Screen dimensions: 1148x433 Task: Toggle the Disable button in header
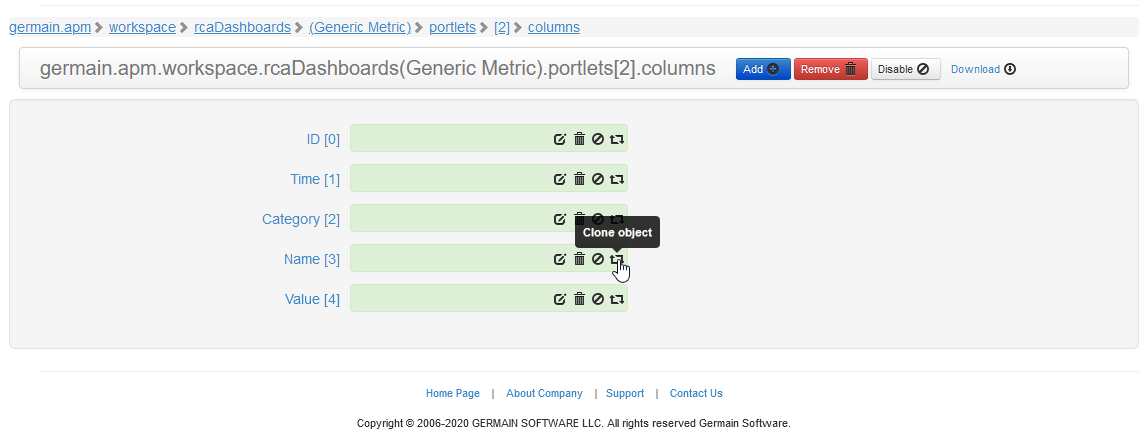(x=905, y=69)
